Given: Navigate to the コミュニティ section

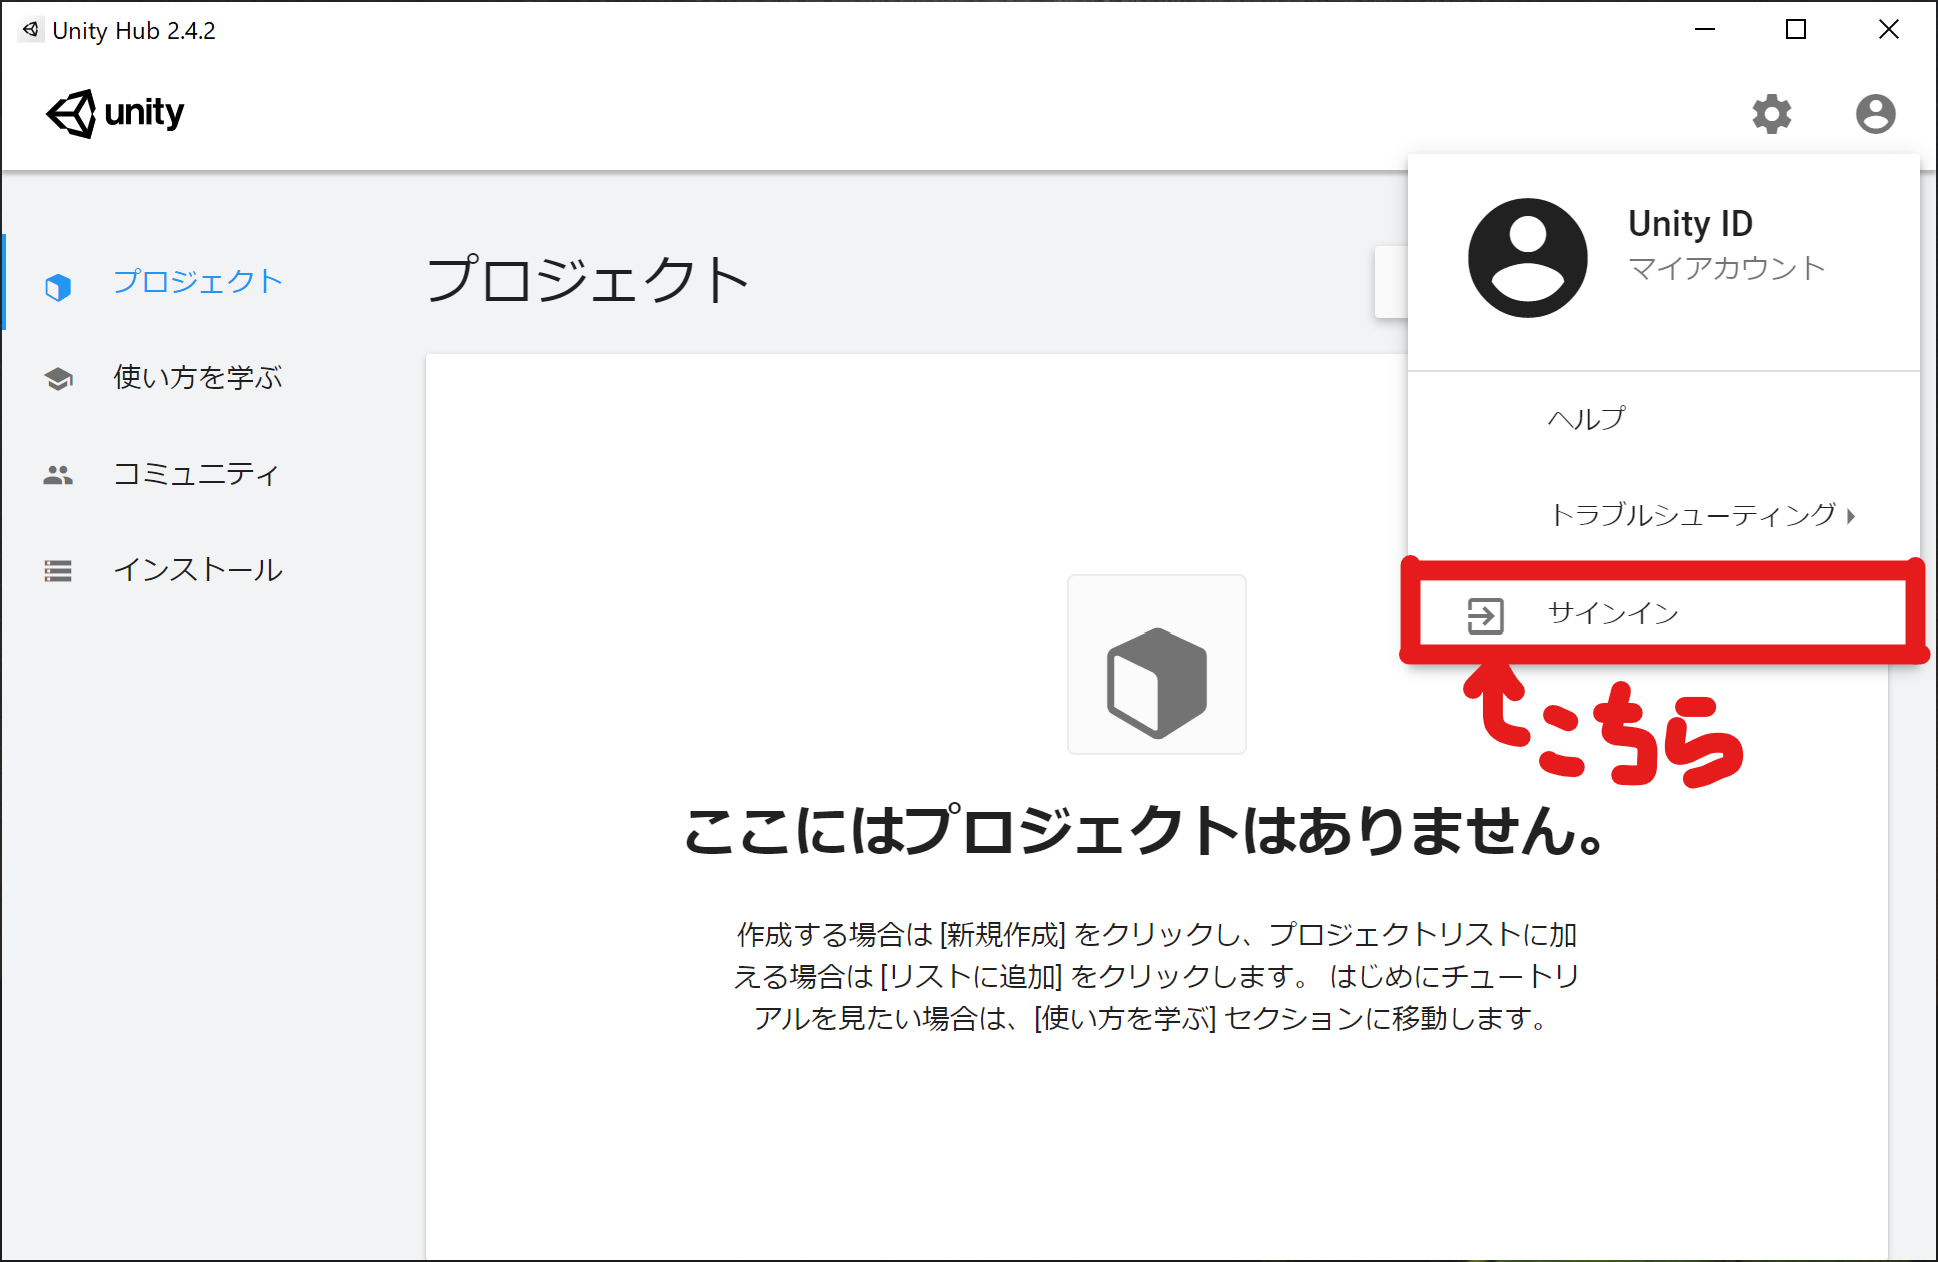Looking at the screenshot, I should pos(196,475).
